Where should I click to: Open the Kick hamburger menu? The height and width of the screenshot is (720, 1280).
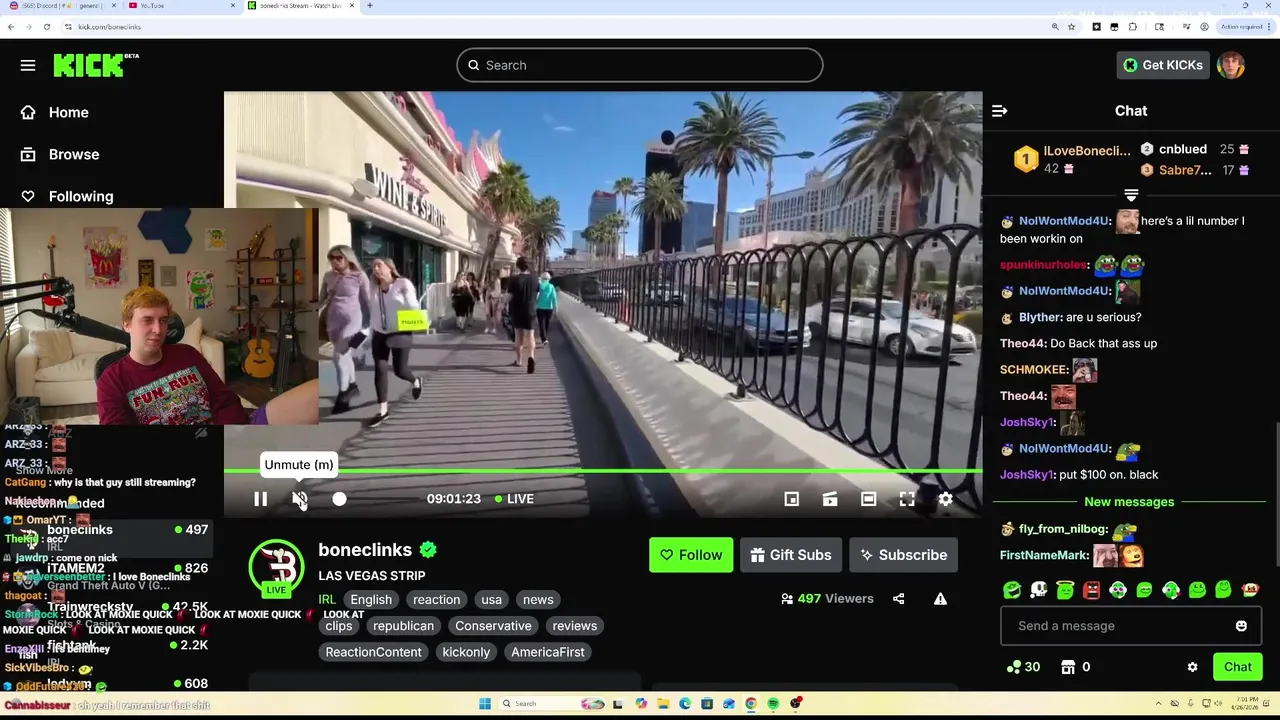point(28,65)
